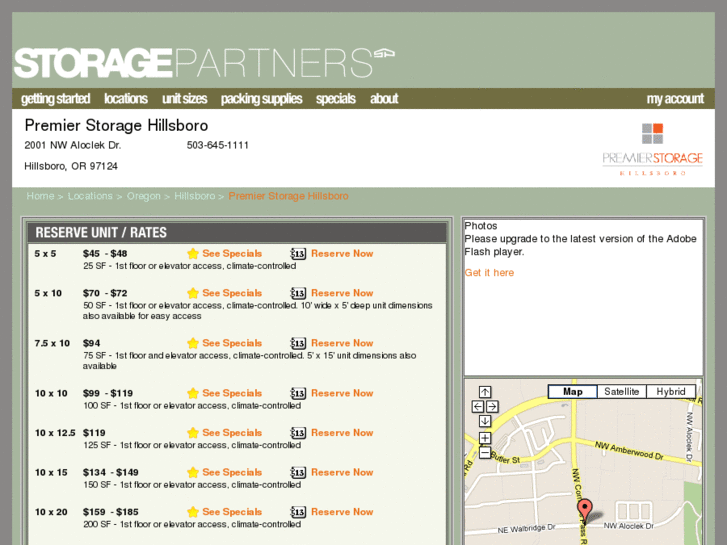Click the calendar icon in the 10 x 15 row

click(x=298, y=473)
